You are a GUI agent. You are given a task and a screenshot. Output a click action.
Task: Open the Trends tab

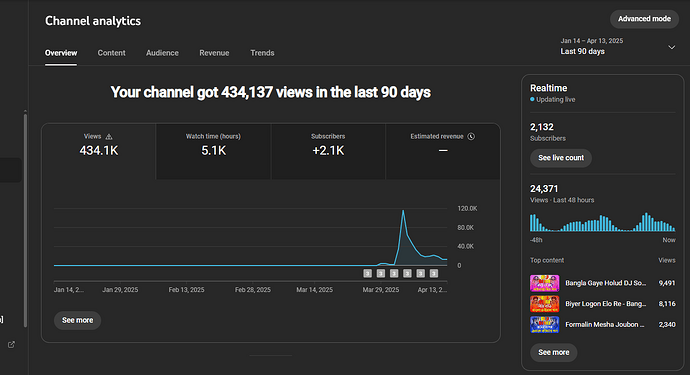point(262,53)
